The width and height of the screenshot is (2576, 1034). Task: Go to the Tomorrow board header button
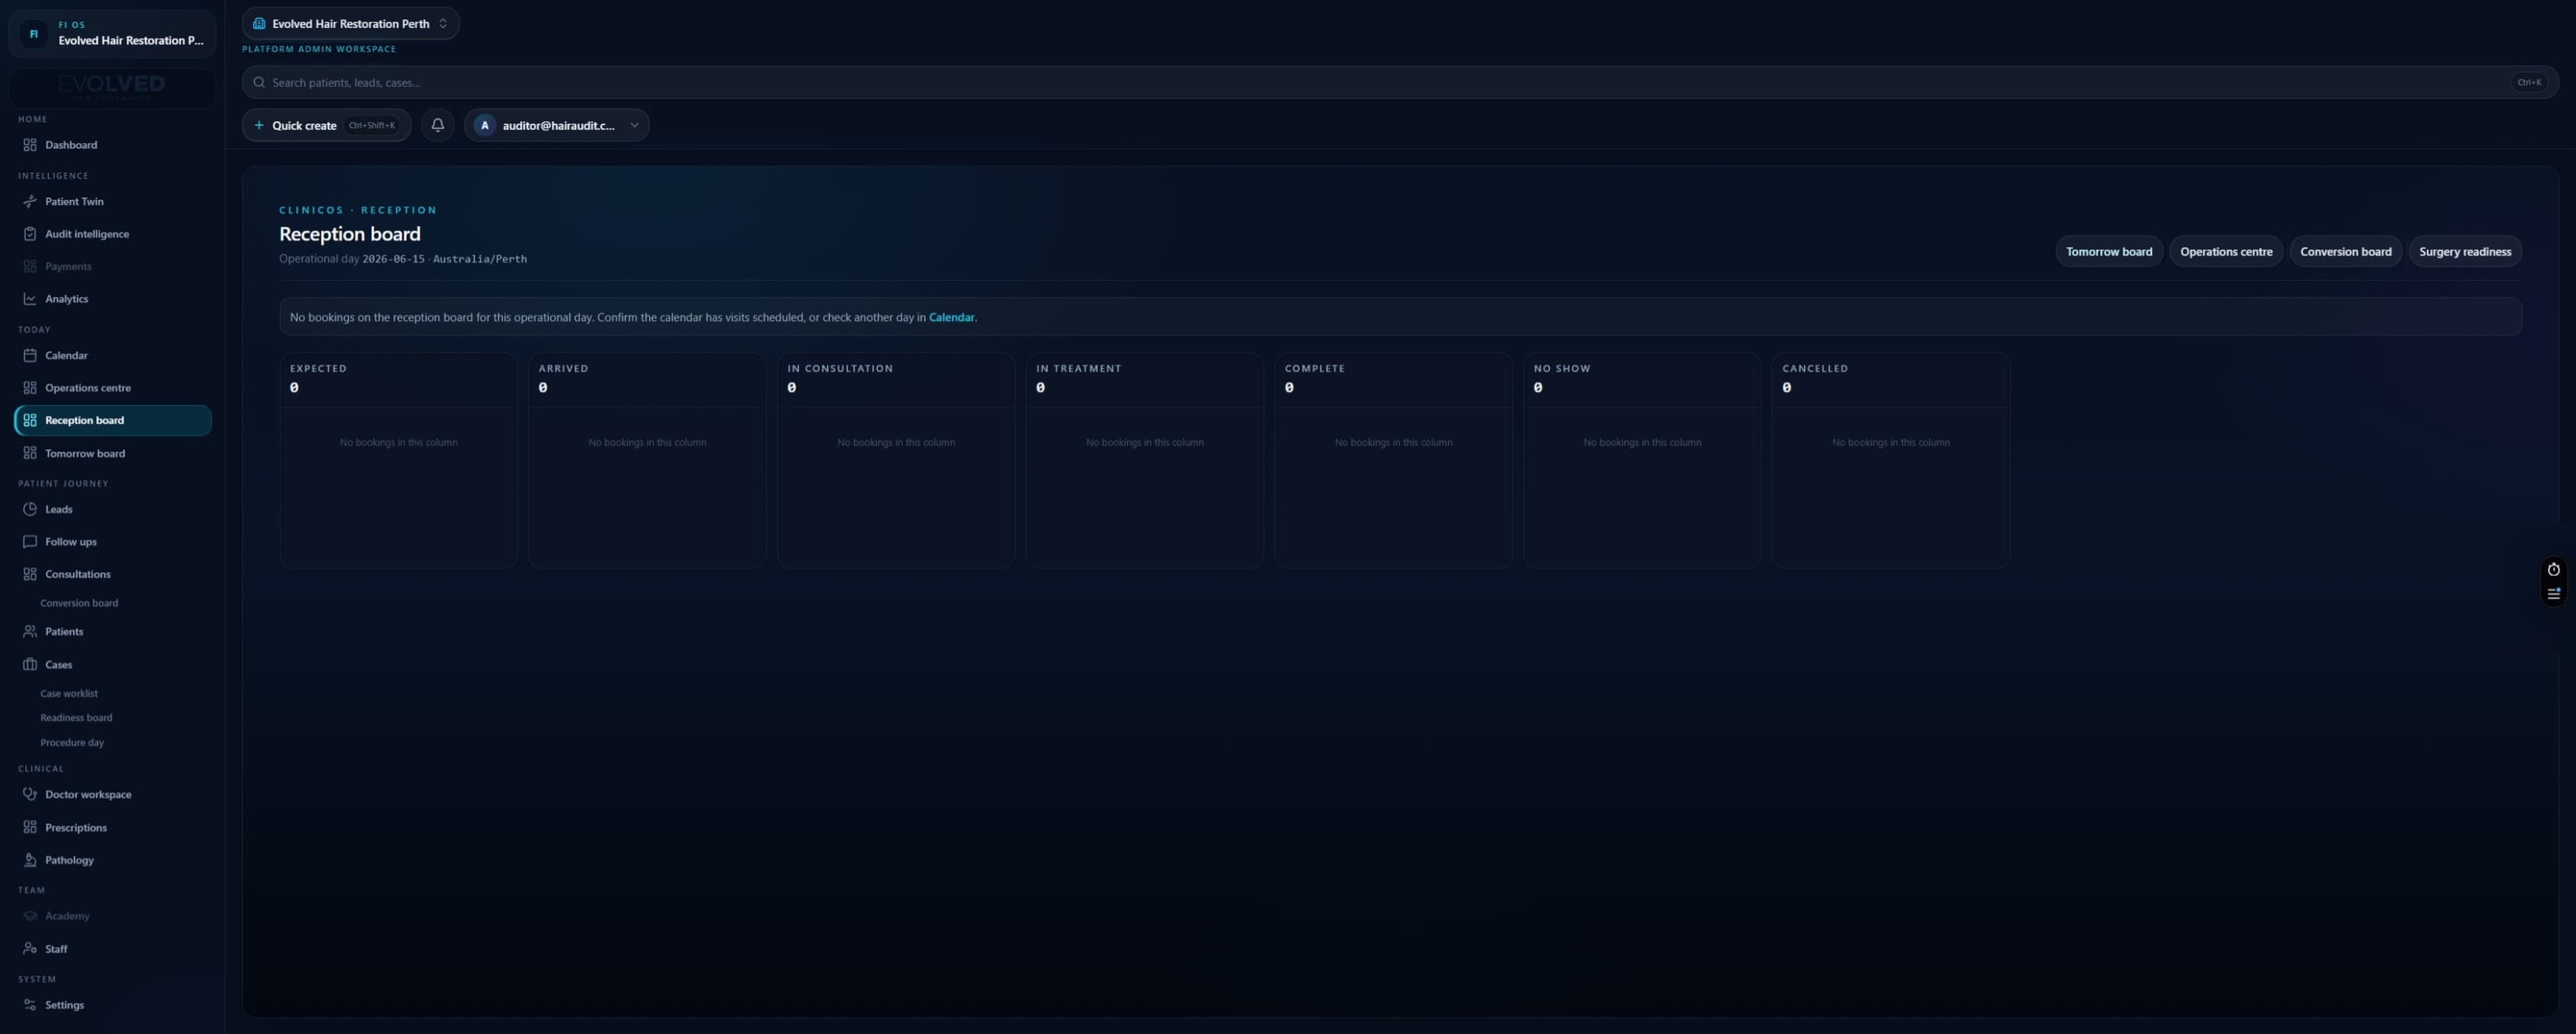coord(2109,251)
